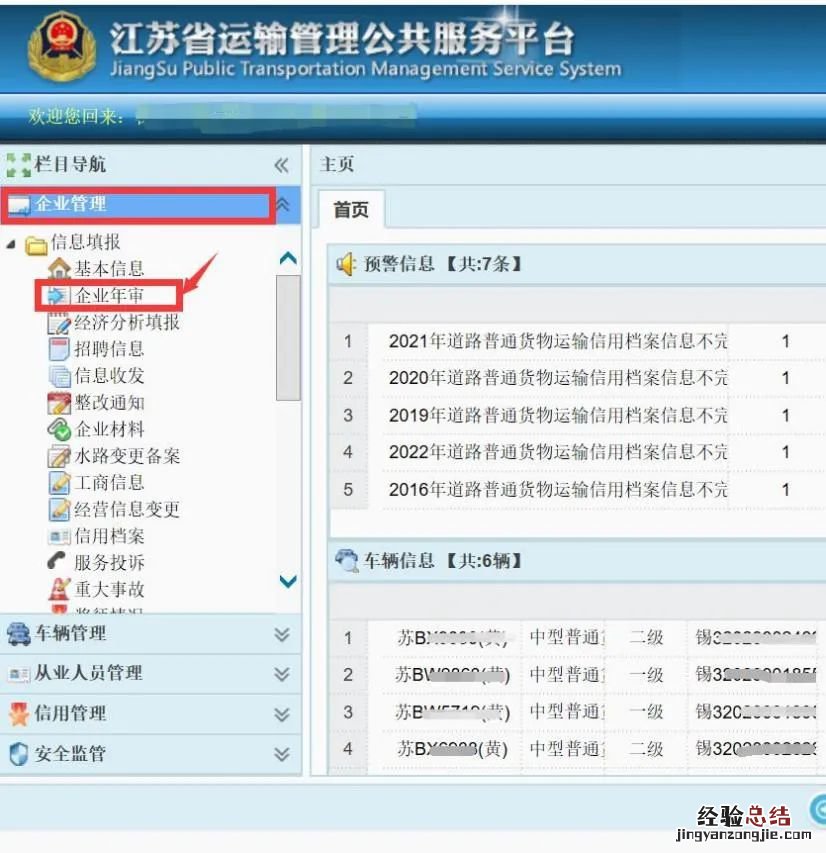The width and height of the screenshot is (826, 853).
Task: Click the 信用档案 card icon
Action: click(x=59, y=537)
